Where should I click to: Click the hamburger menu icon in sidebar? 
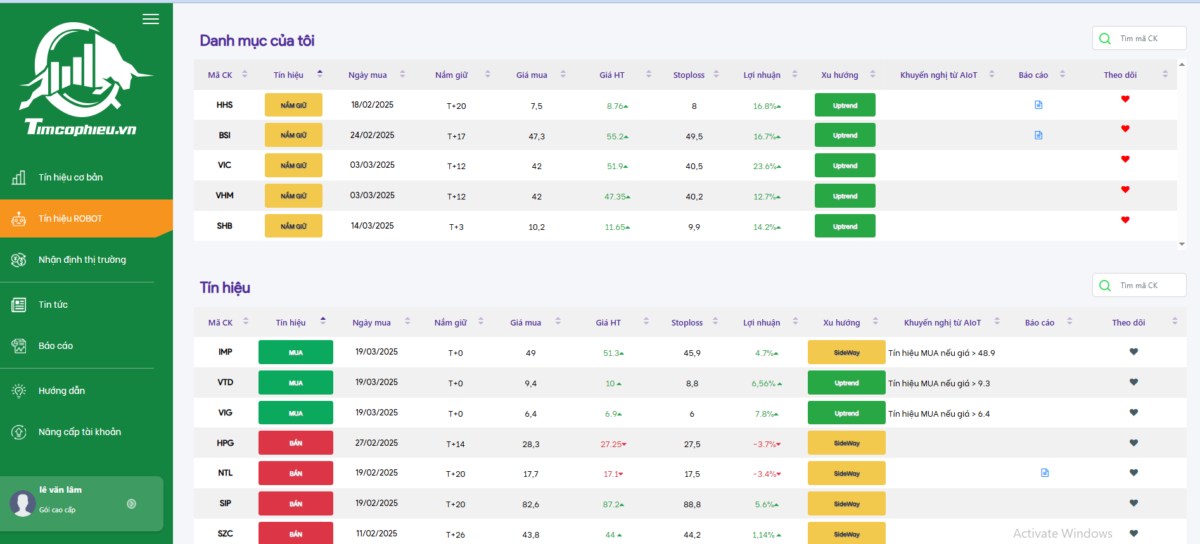pos(151,19)
